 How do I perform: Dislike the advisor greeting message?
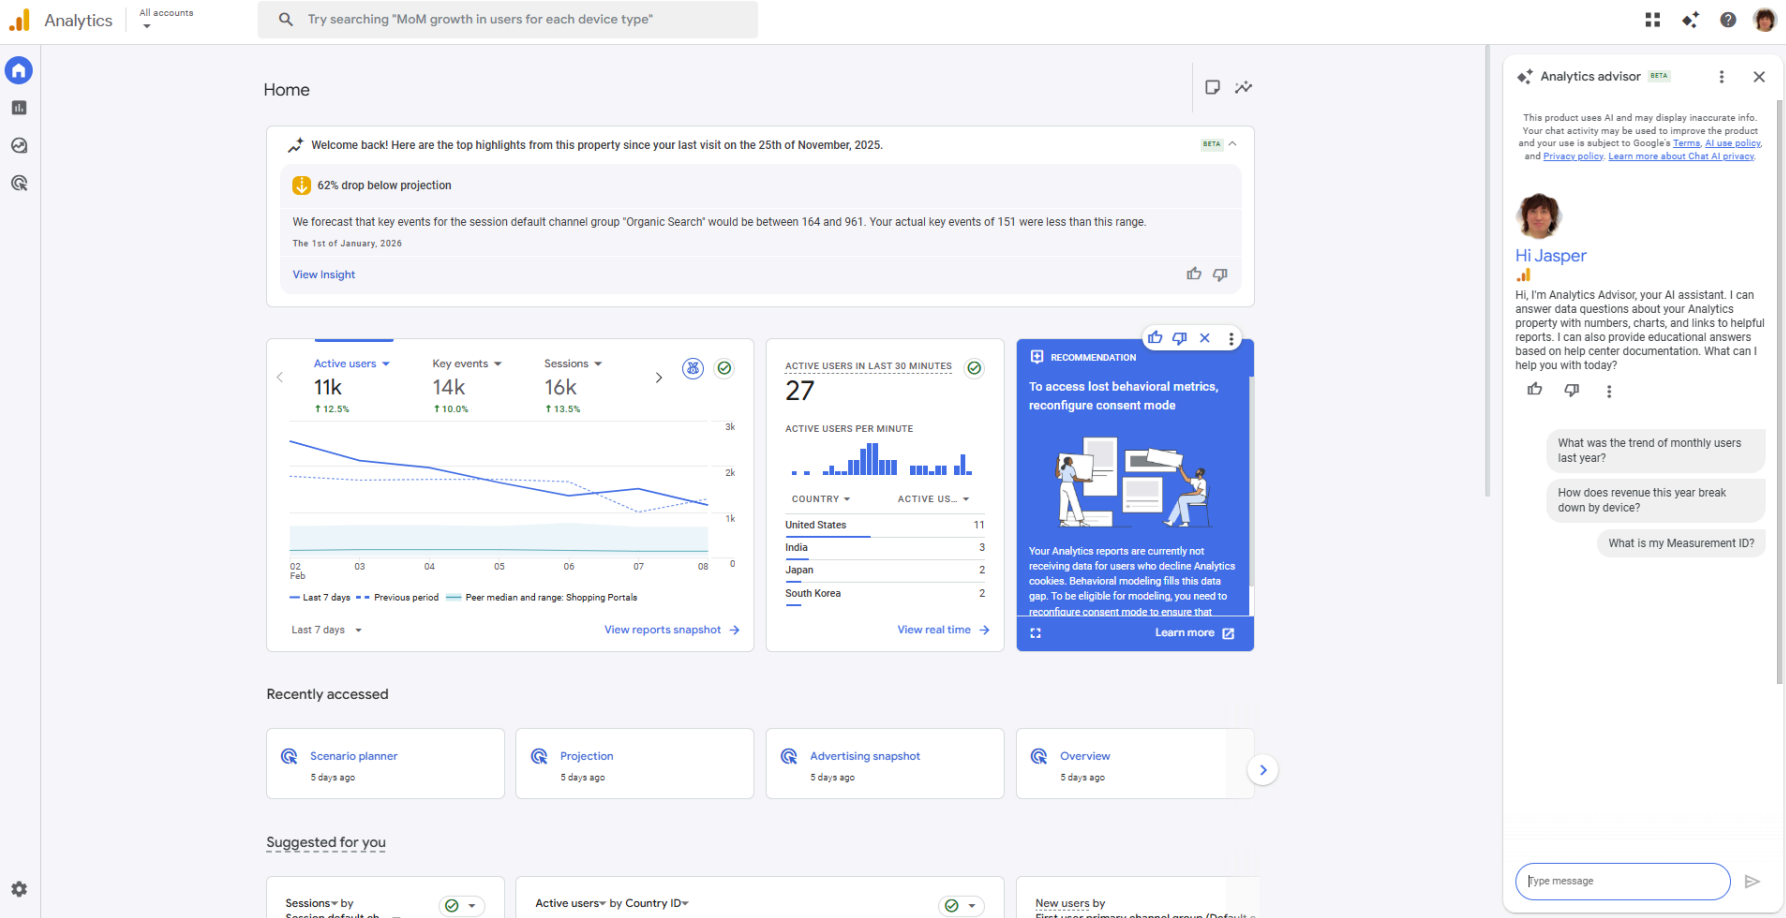coord(1572,390)
